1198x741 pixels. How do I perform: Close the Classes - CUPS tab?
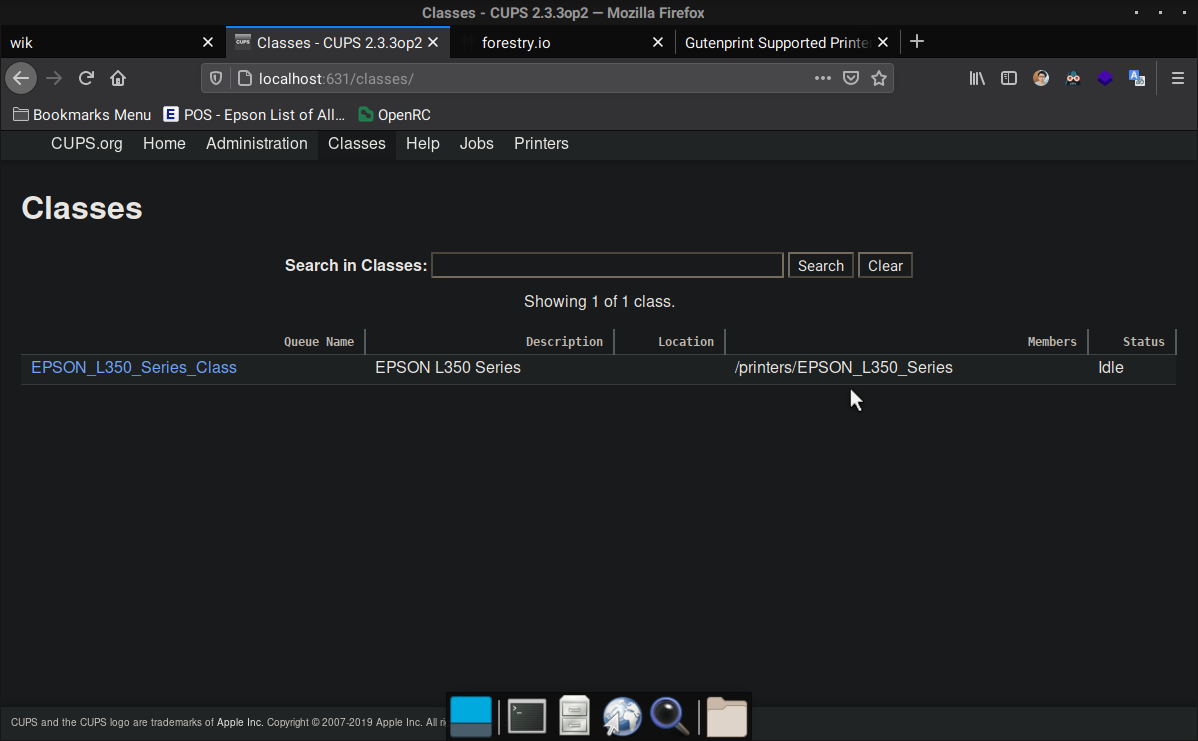433,43
